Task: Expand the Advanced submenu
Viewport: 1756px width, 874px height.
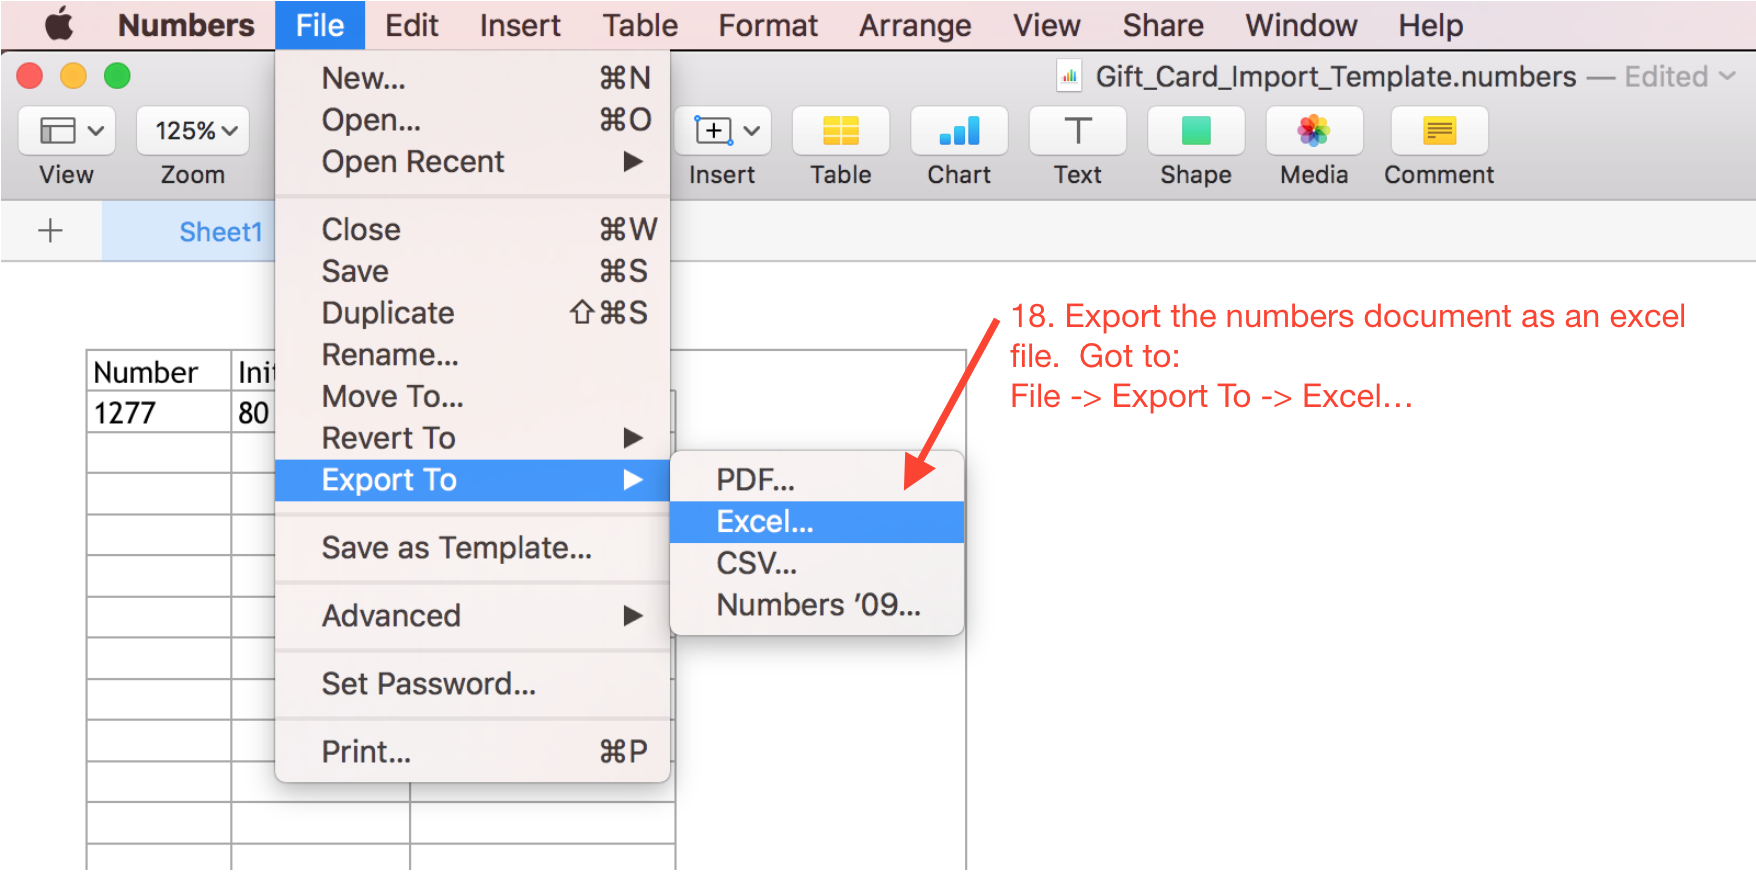Action: 472,615
